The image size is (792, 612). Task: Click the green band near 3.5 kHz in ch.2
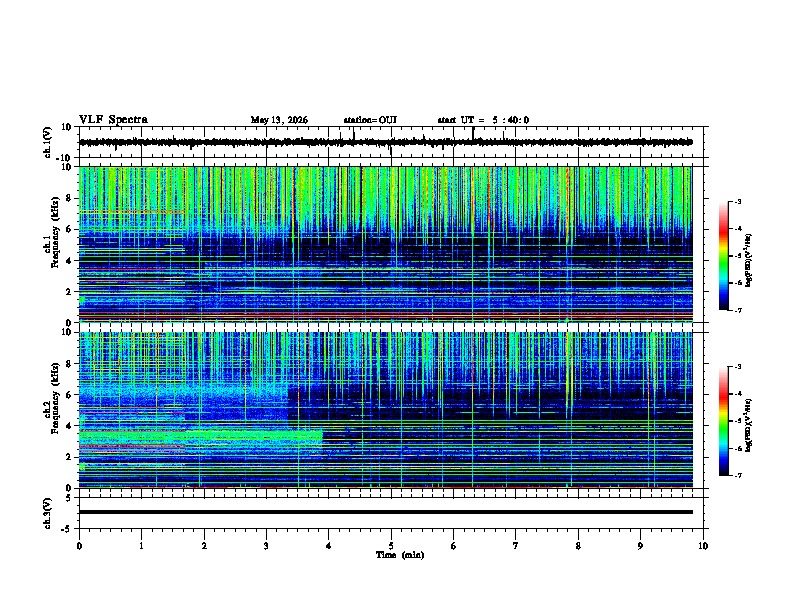pyautogui.click(x=201, y=435)
